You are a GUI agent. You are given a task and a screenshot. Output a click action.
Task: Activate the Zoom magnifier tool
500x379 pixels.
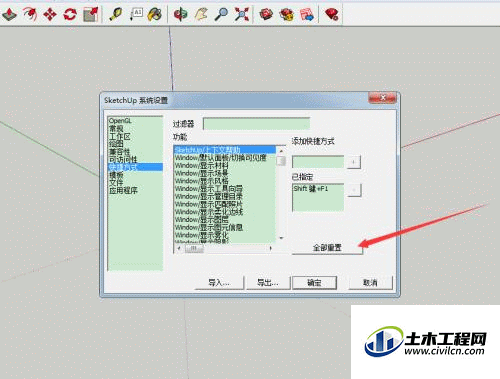pyautogui.click(x=221, y=14)
